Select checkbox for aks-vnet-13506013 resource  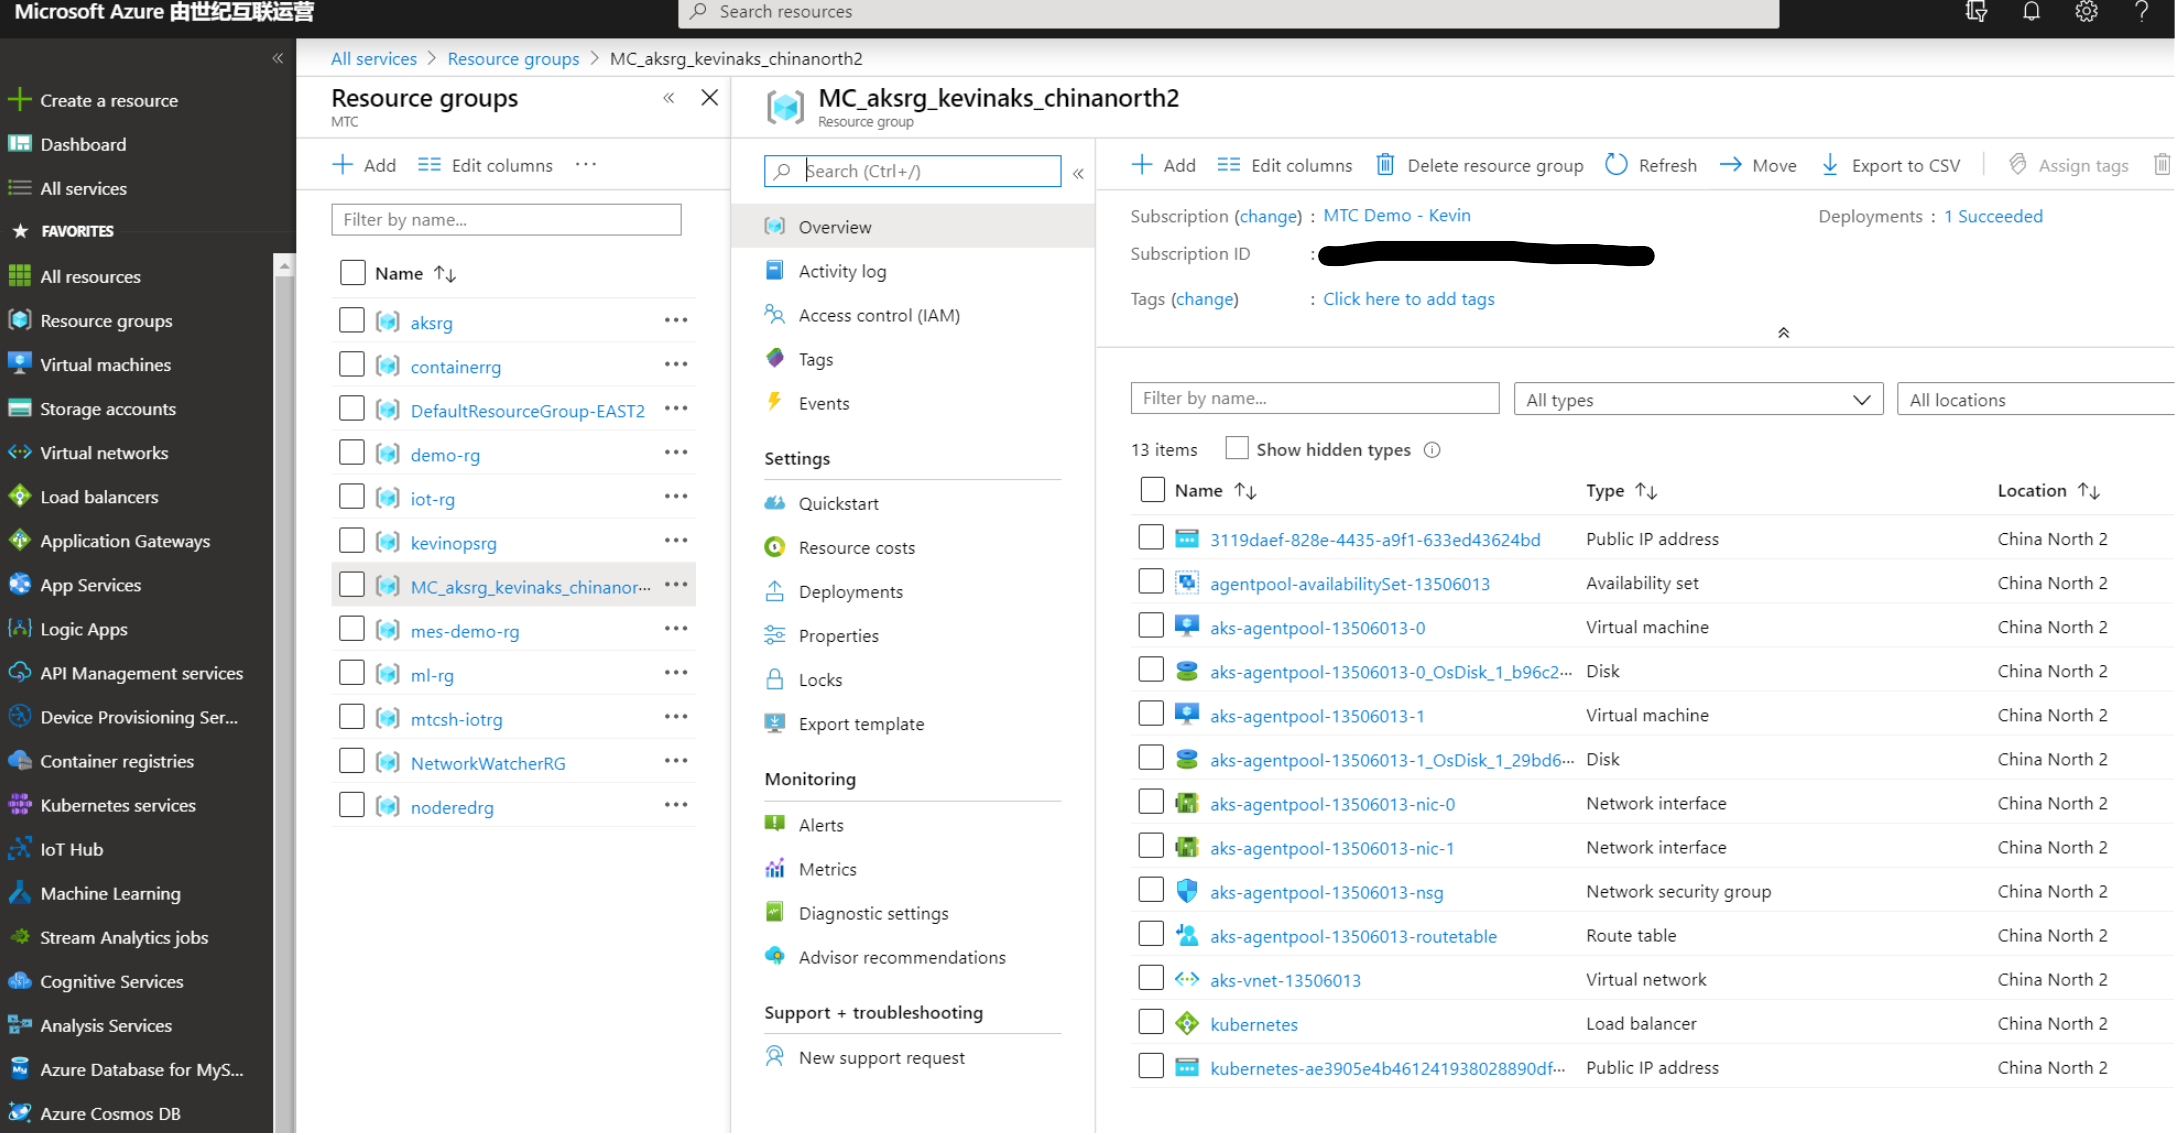(x=1151, y=979)
